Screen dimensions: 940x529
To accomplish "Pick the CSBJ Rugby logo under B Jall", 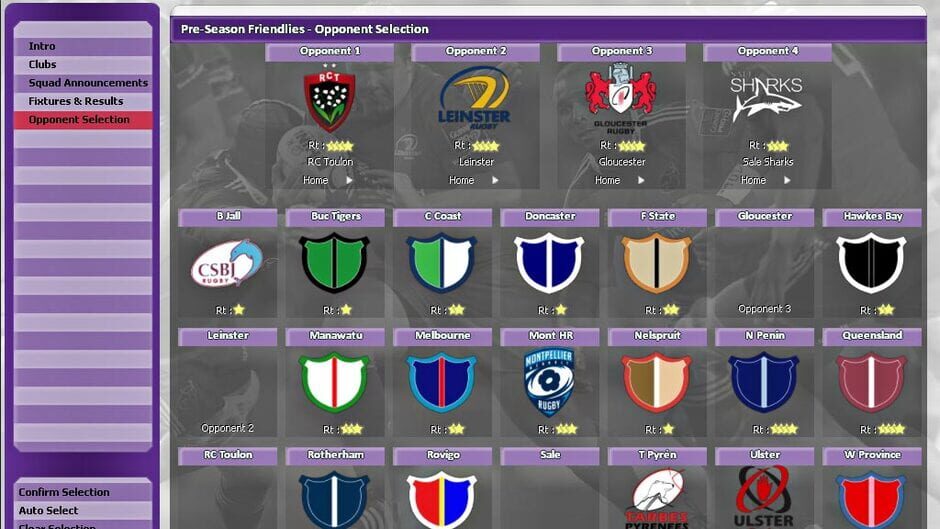I will coord(227,265).
